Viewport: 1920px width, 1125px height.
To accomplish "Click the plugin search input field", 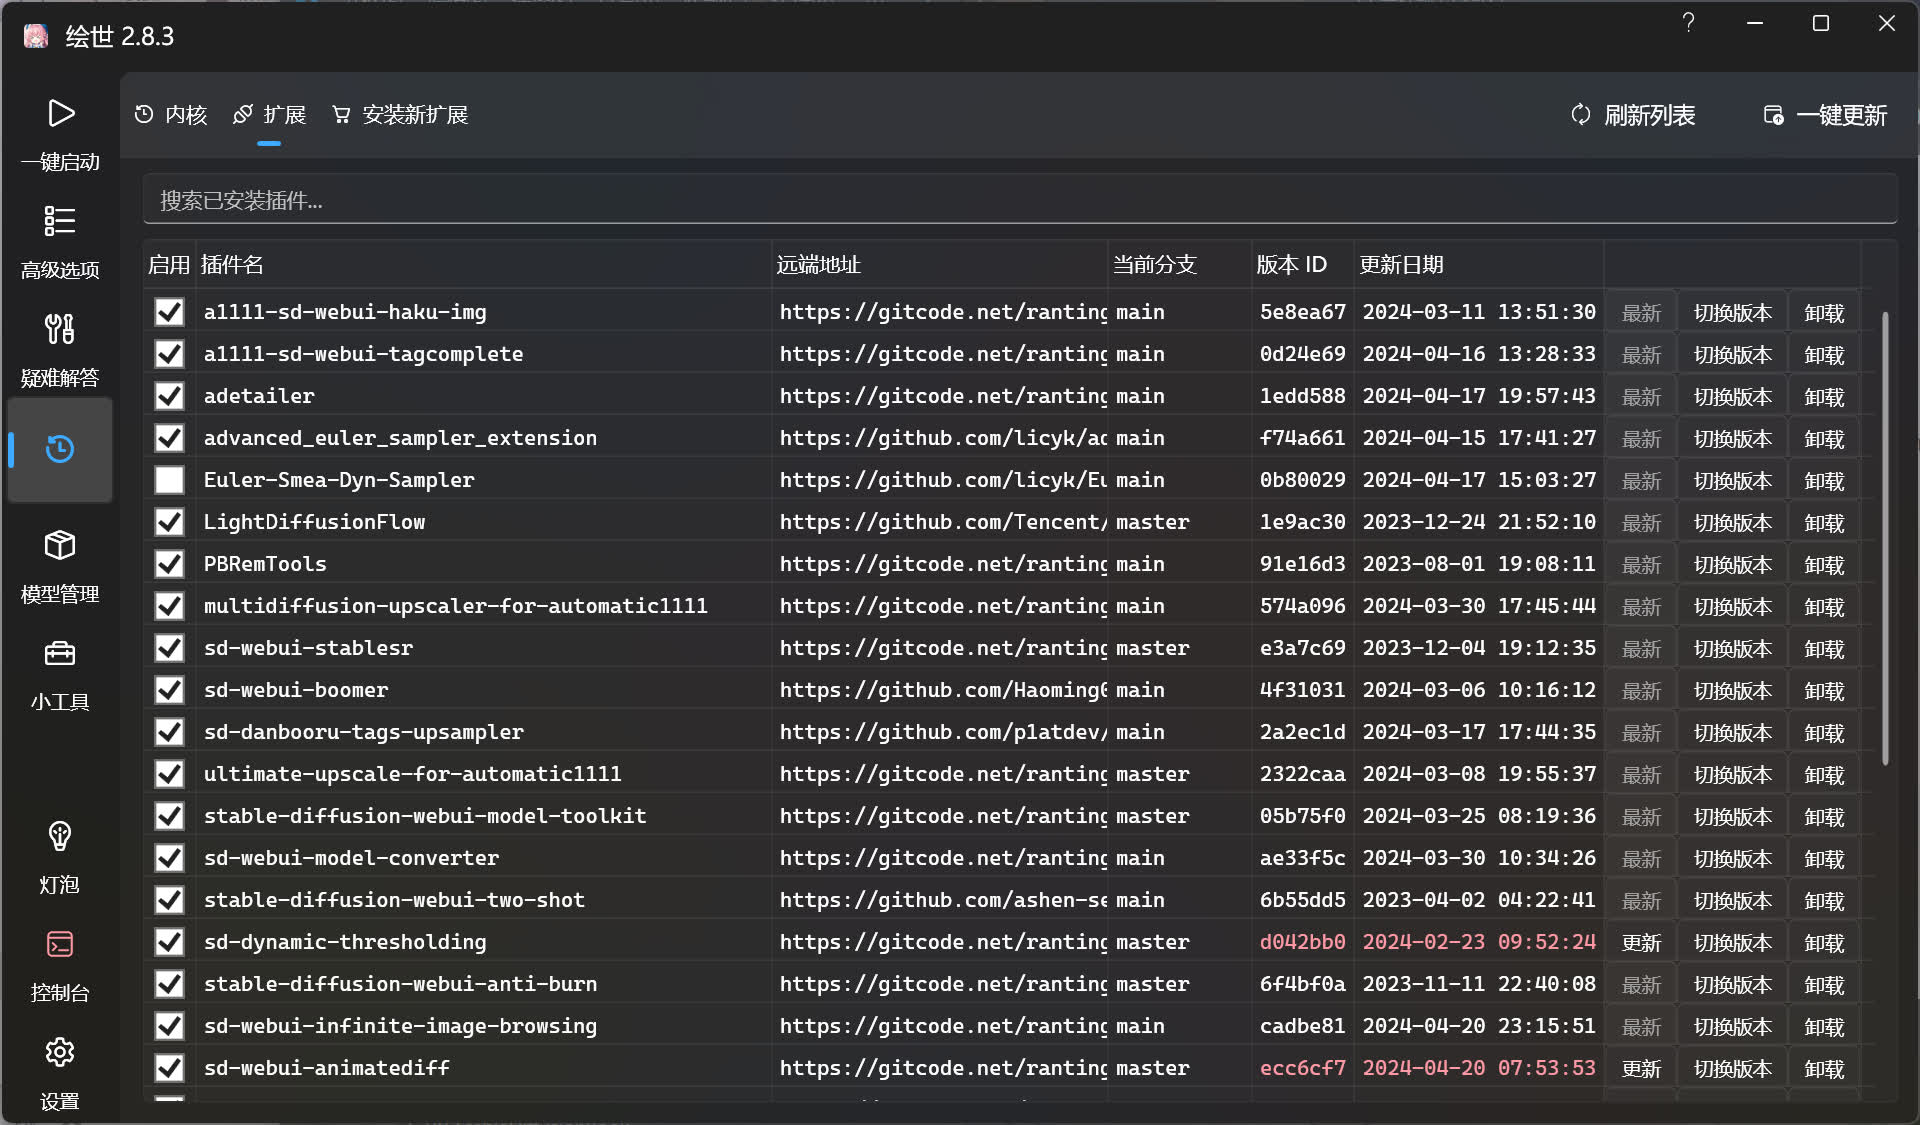I will coord(1020,200).
